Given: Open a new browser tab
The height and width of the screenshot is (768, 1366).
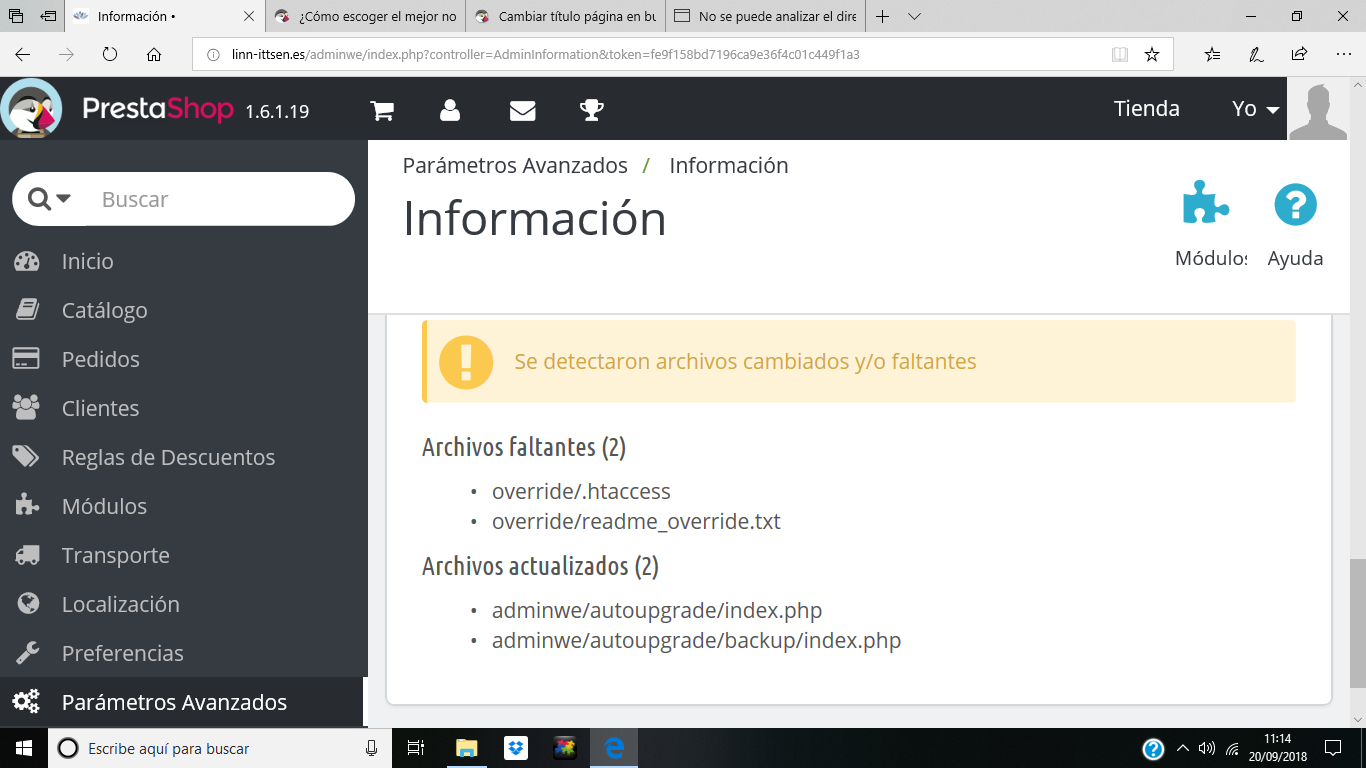Looking at the screenshot, I should (882, 17).
